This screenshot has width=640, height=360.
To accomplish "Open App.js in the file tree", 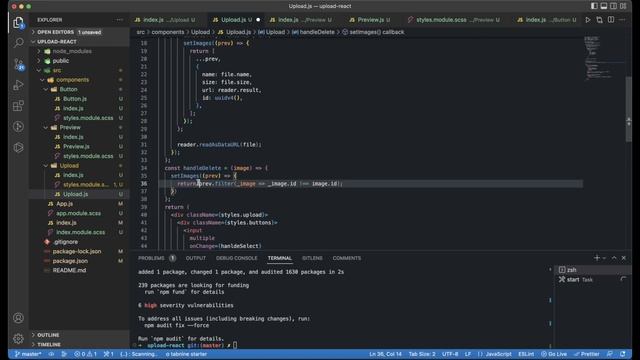I will 79,204.
